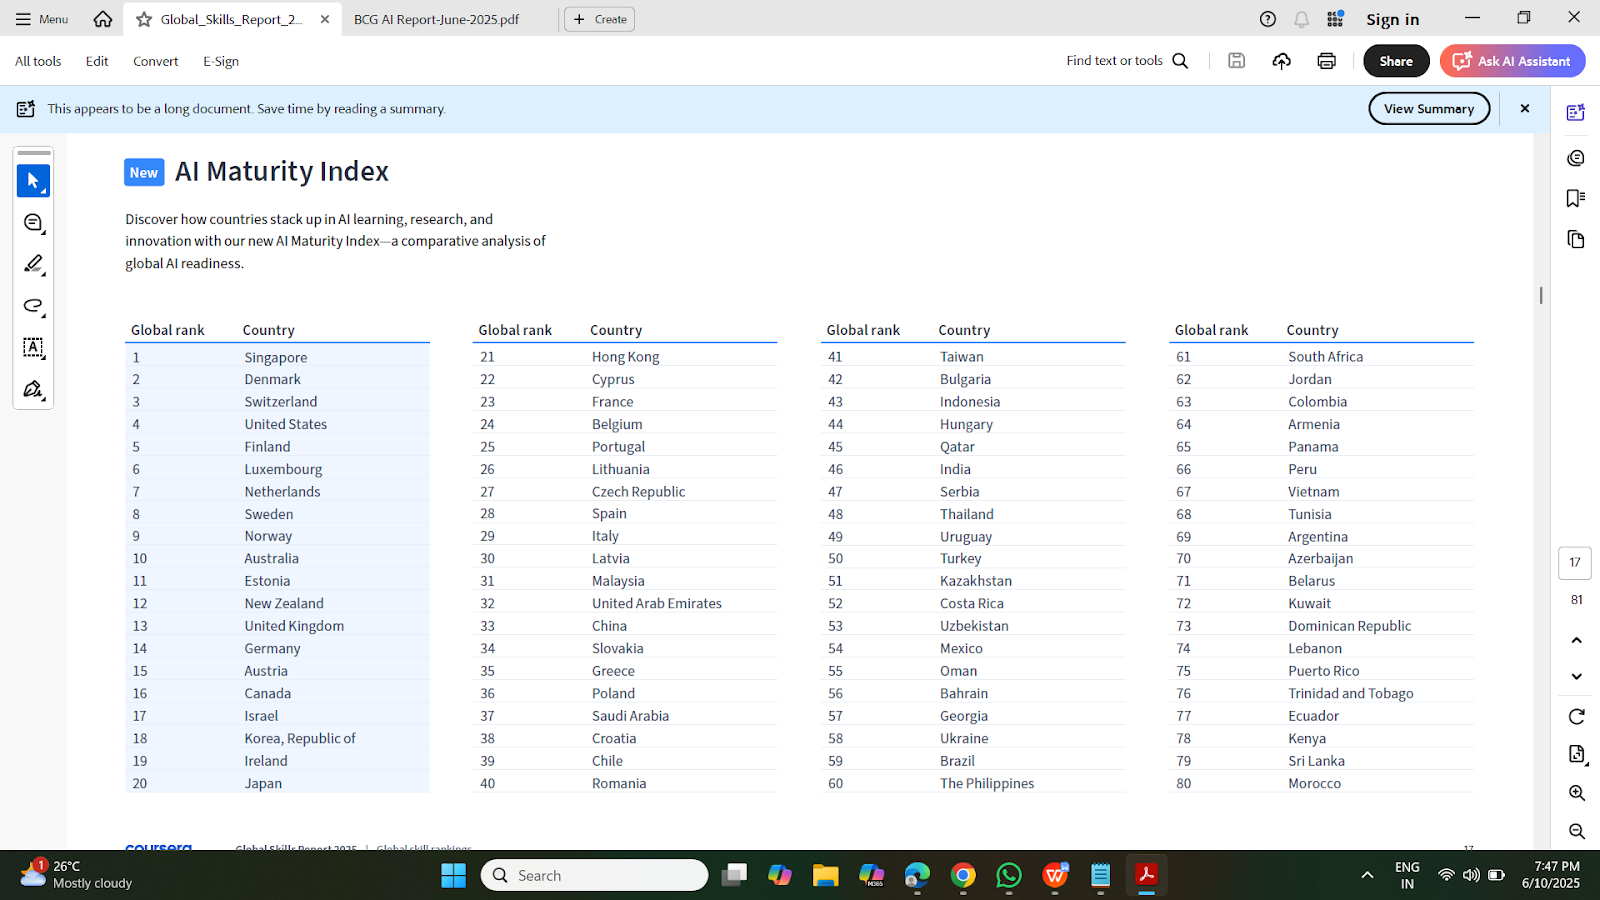Viewport: 1600px width, 900px height.
Task: Open the E-Sign menu
Action: point(221,61)
